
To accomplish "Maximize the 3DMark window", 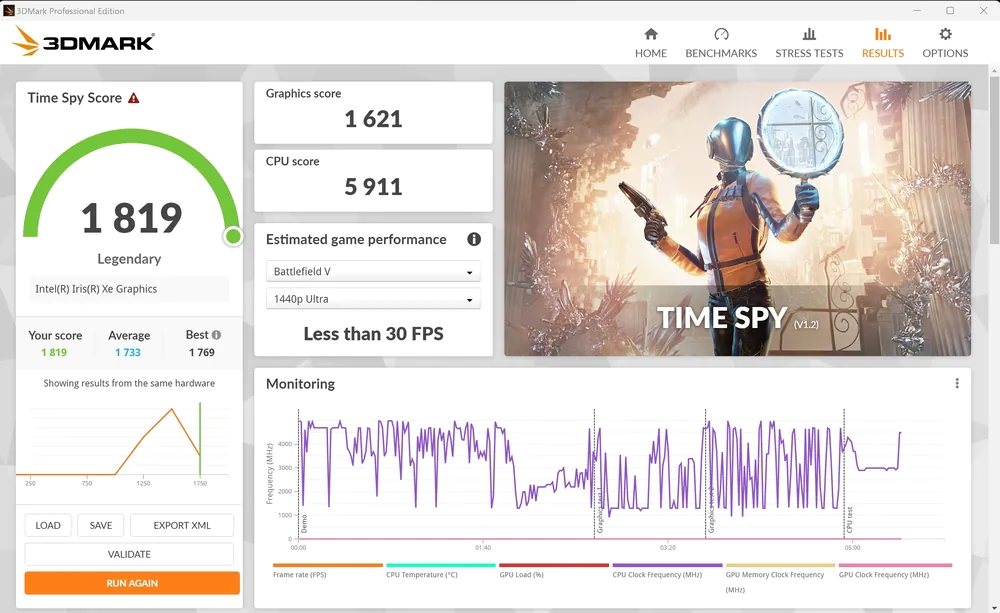I will (x=950, y=10).
